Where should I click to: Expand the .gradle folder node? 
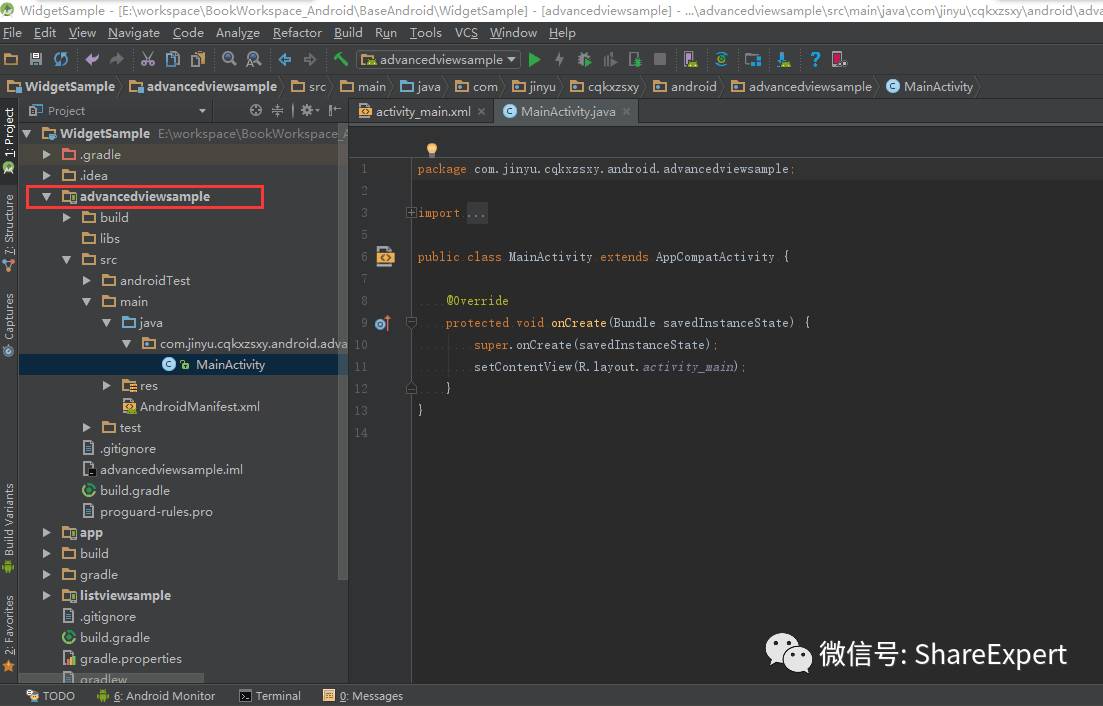click(46, 155)
